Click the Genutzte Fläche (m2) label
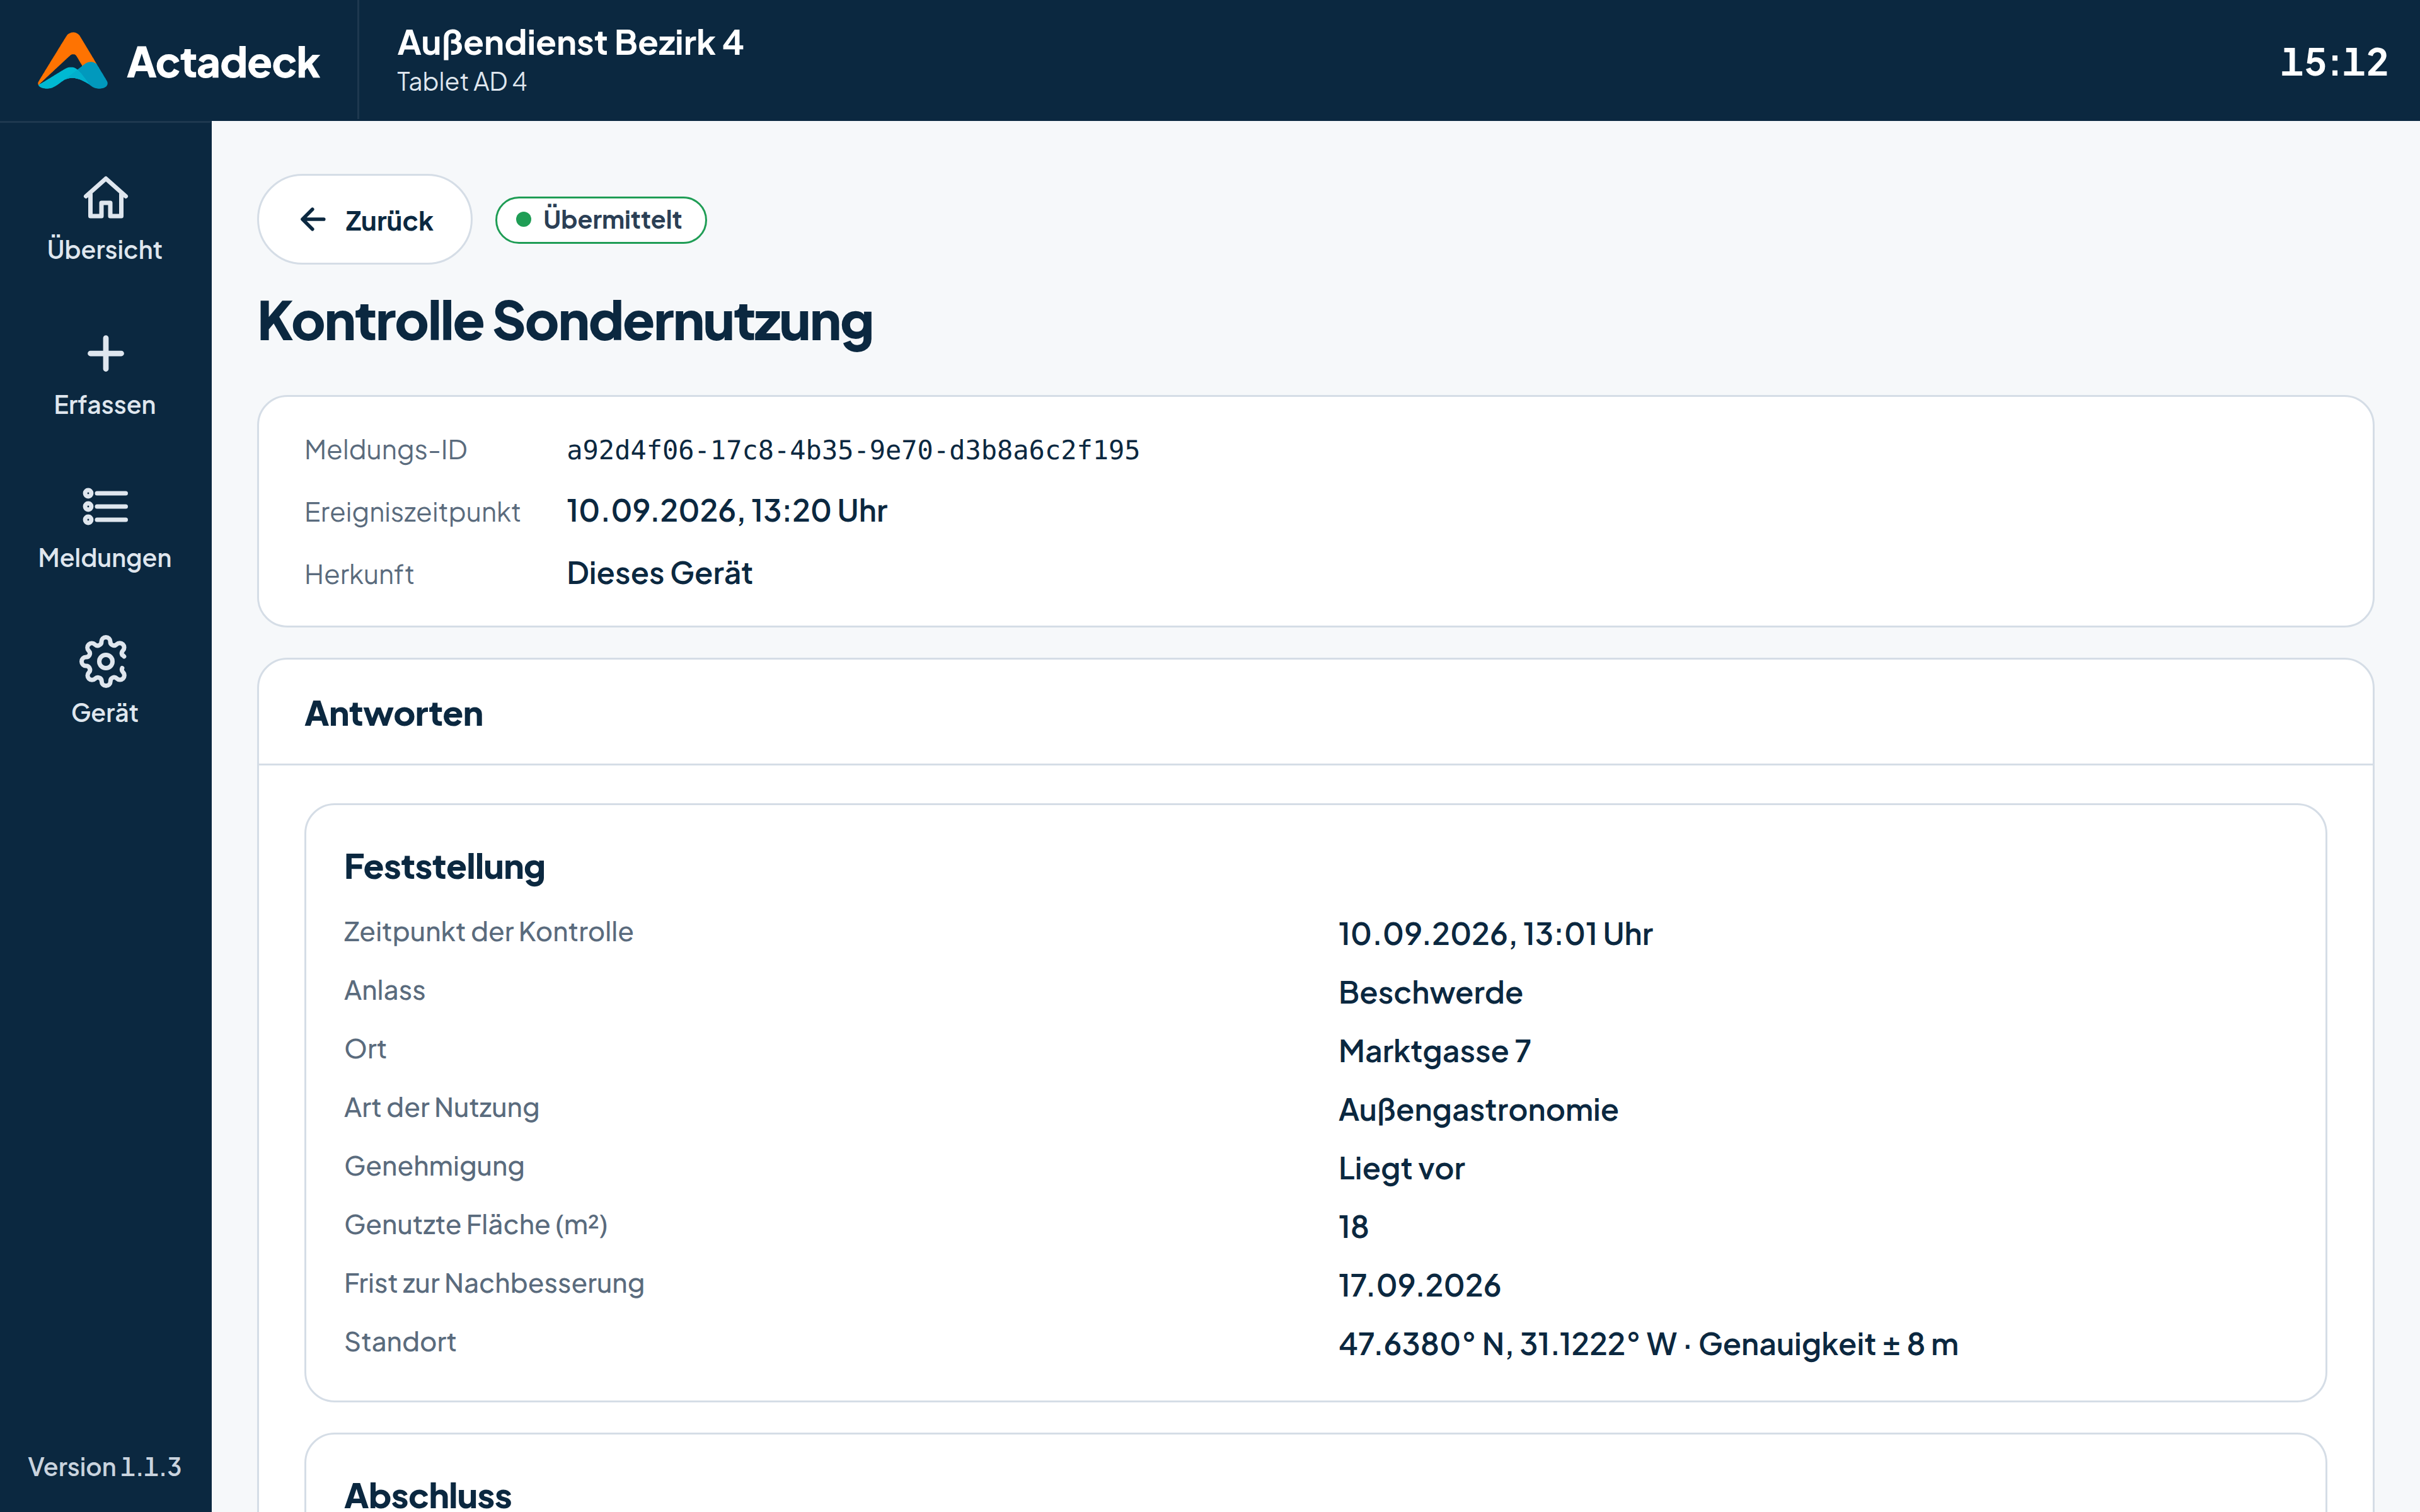This screenshot has height=1512, width=2420. [x=475, y=1225]
